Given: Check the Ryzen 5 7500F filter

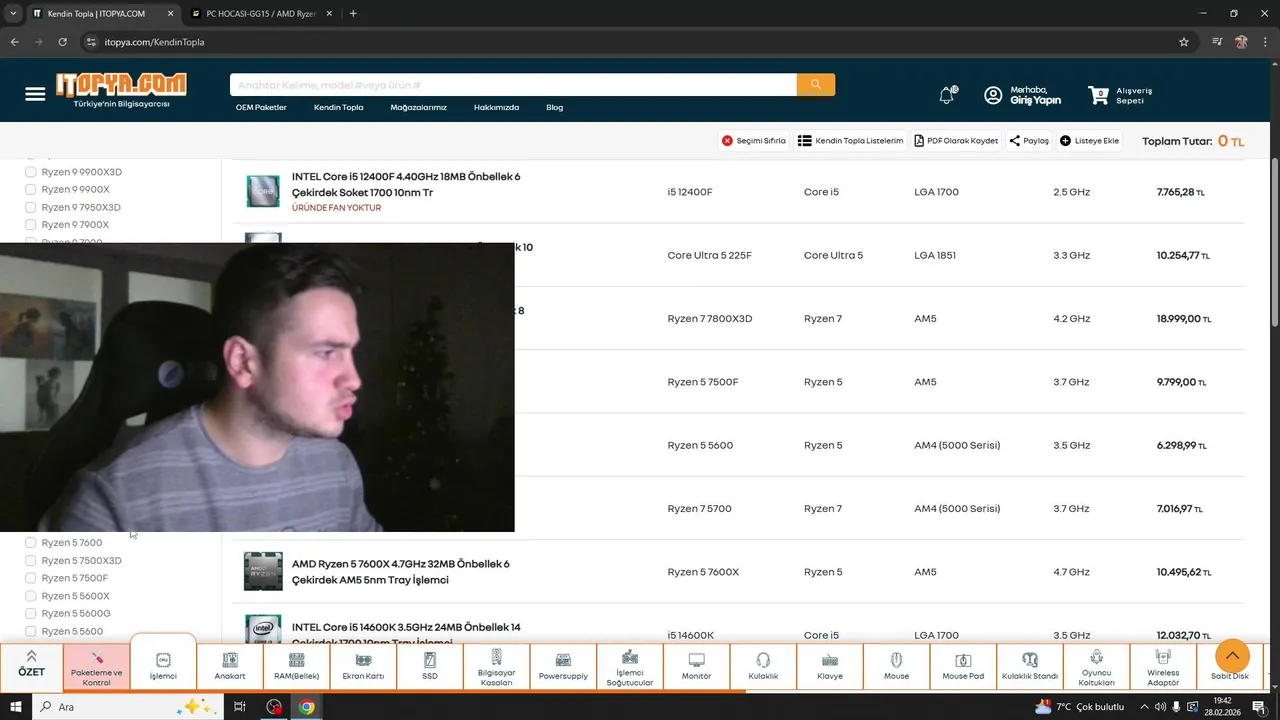Looking at the screenshot, I should (x=31, y=578).
